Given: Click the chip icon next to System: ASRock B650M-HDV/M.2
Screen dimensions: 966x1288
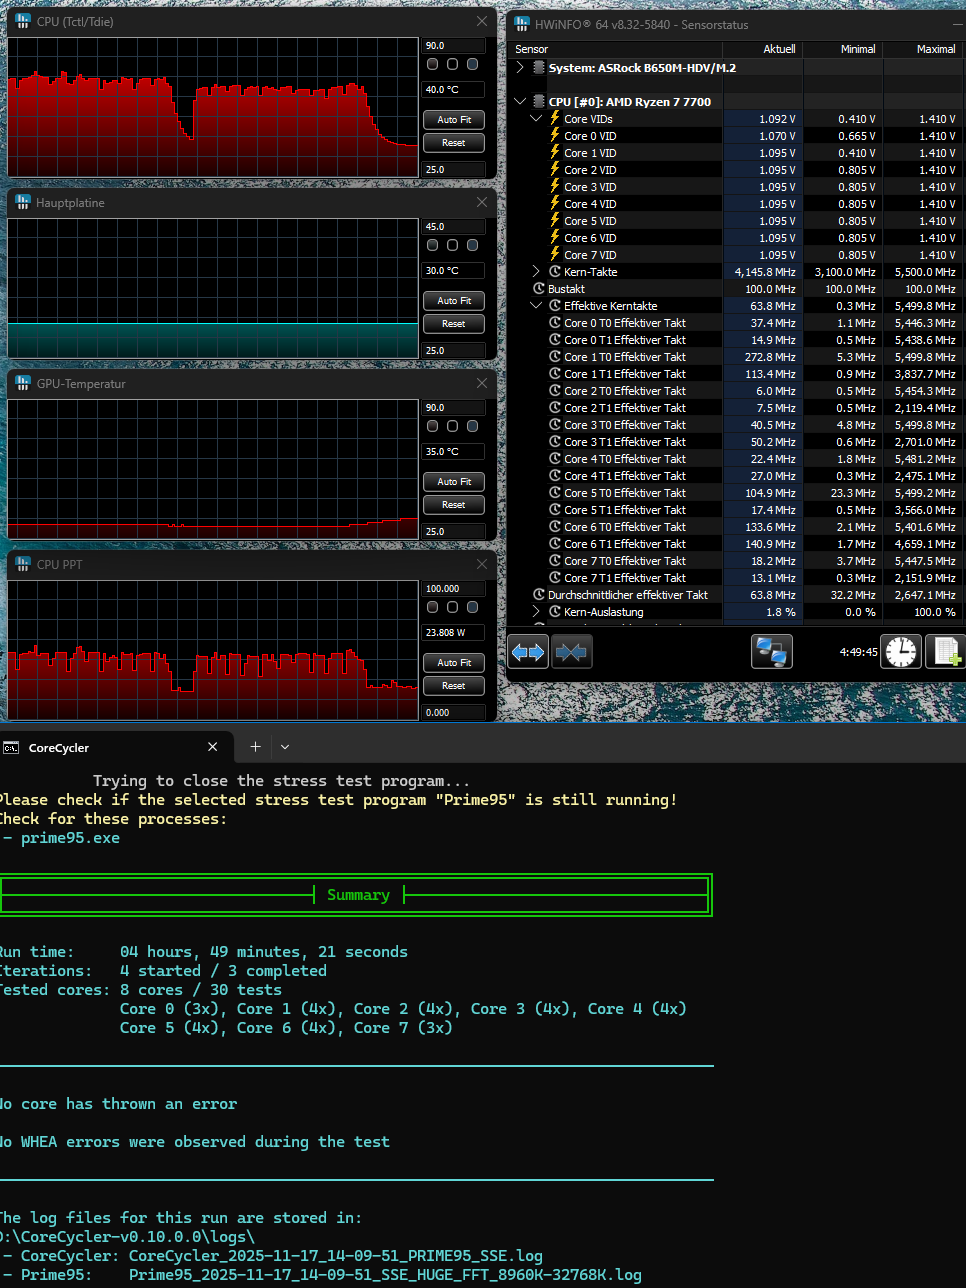Looking at the screenshot, I should click(x=539, y=67).
